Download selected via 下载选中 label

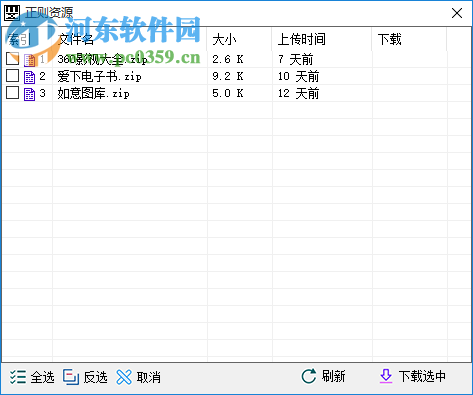tap(422, 376)
